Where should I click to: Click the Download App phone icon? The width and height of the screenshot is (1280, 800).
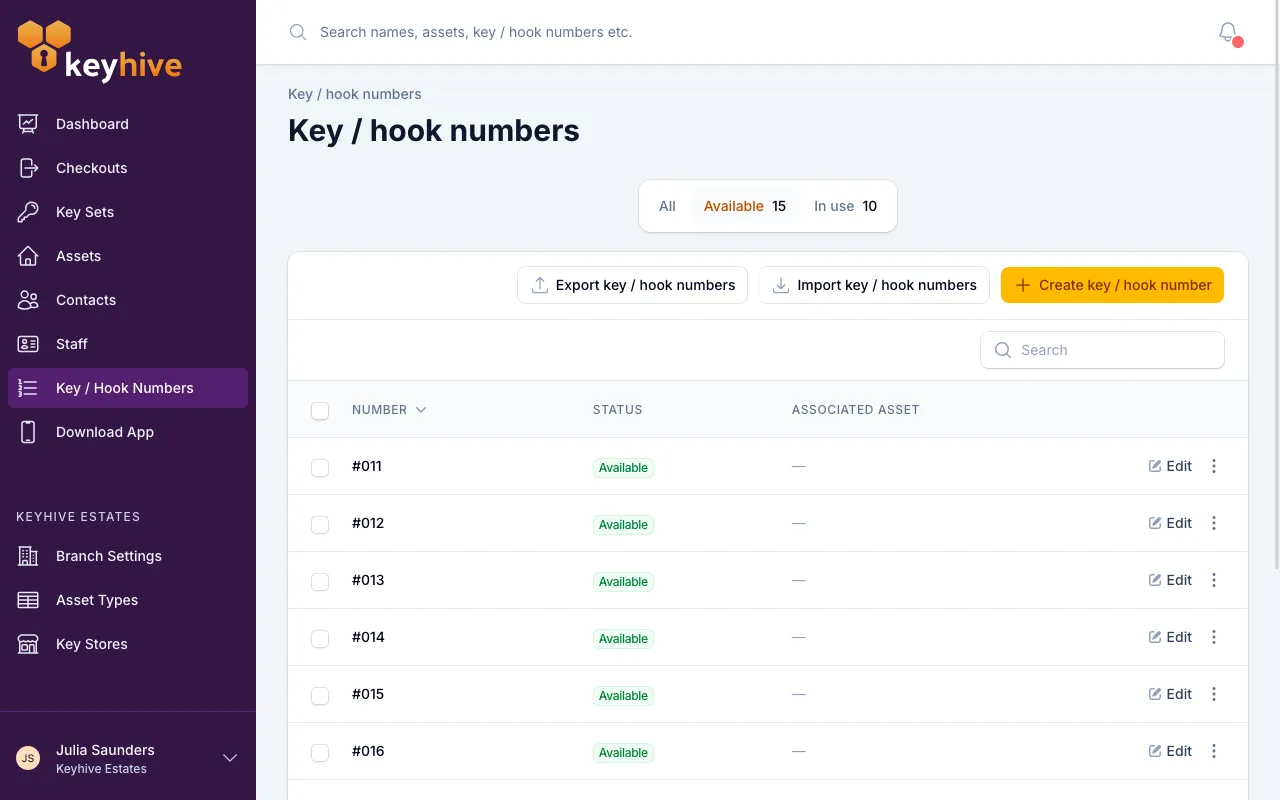tap(28, 432)
